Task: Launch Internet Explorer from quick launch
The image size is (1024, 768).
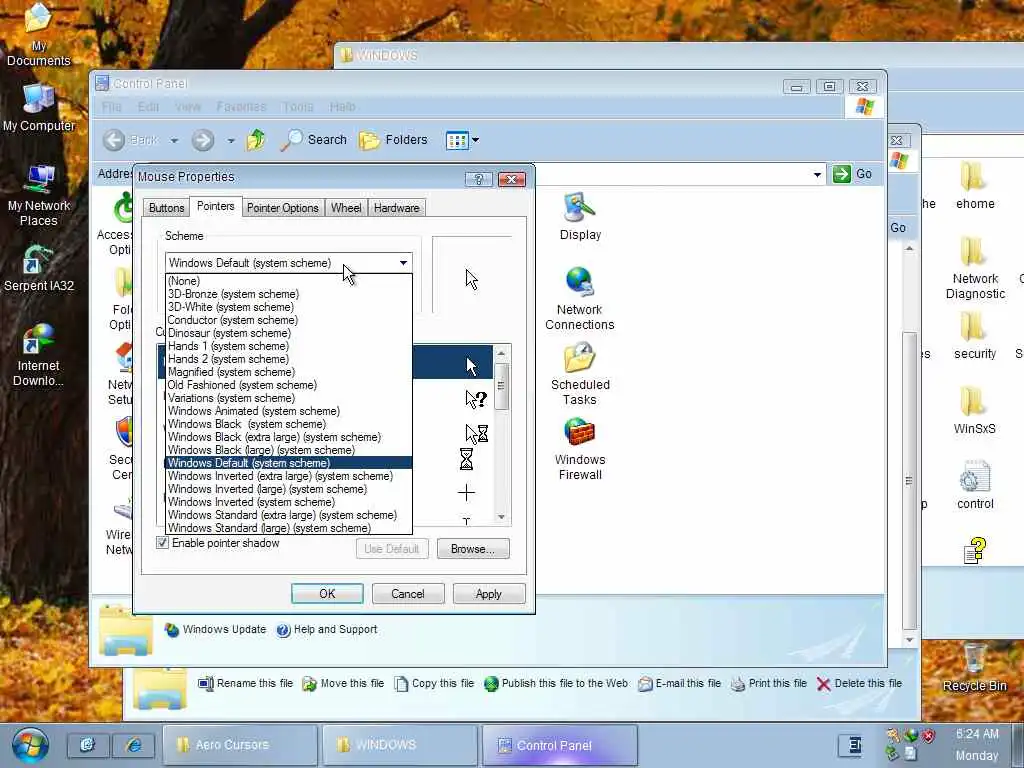Action: (x=134, y=744)
